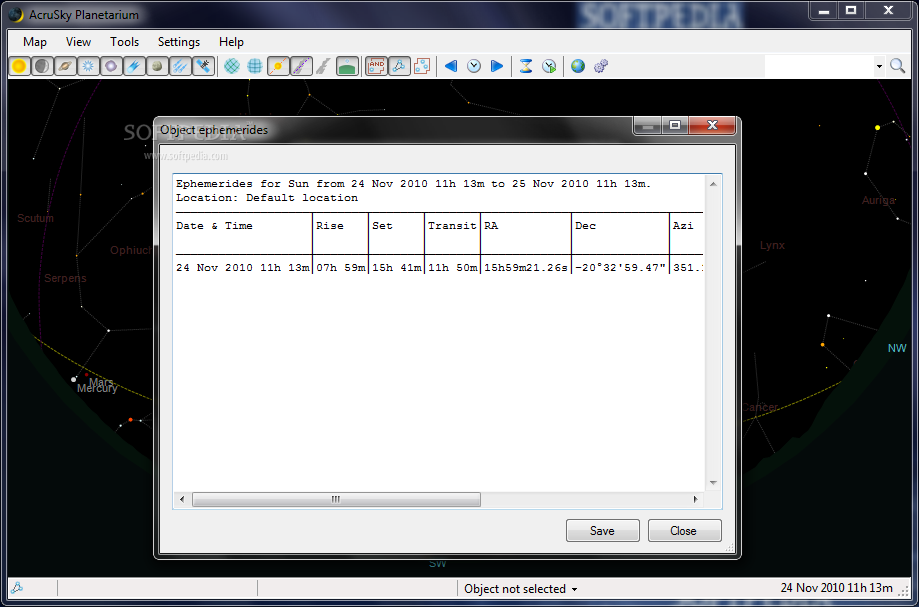Toggle the grey Milky Way icon
The height and width of the screenshot is (607, 919).
[x=323, y=66]
